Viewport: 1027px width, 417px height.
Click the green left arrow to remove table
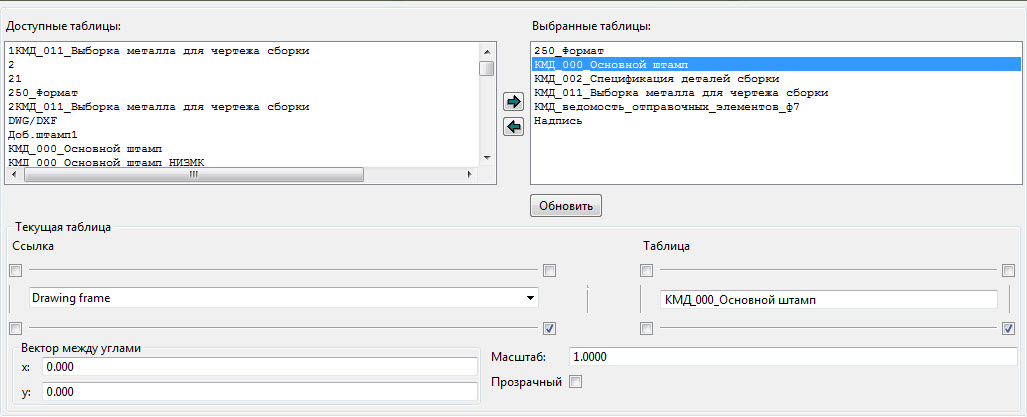click(x=514, y=126)
